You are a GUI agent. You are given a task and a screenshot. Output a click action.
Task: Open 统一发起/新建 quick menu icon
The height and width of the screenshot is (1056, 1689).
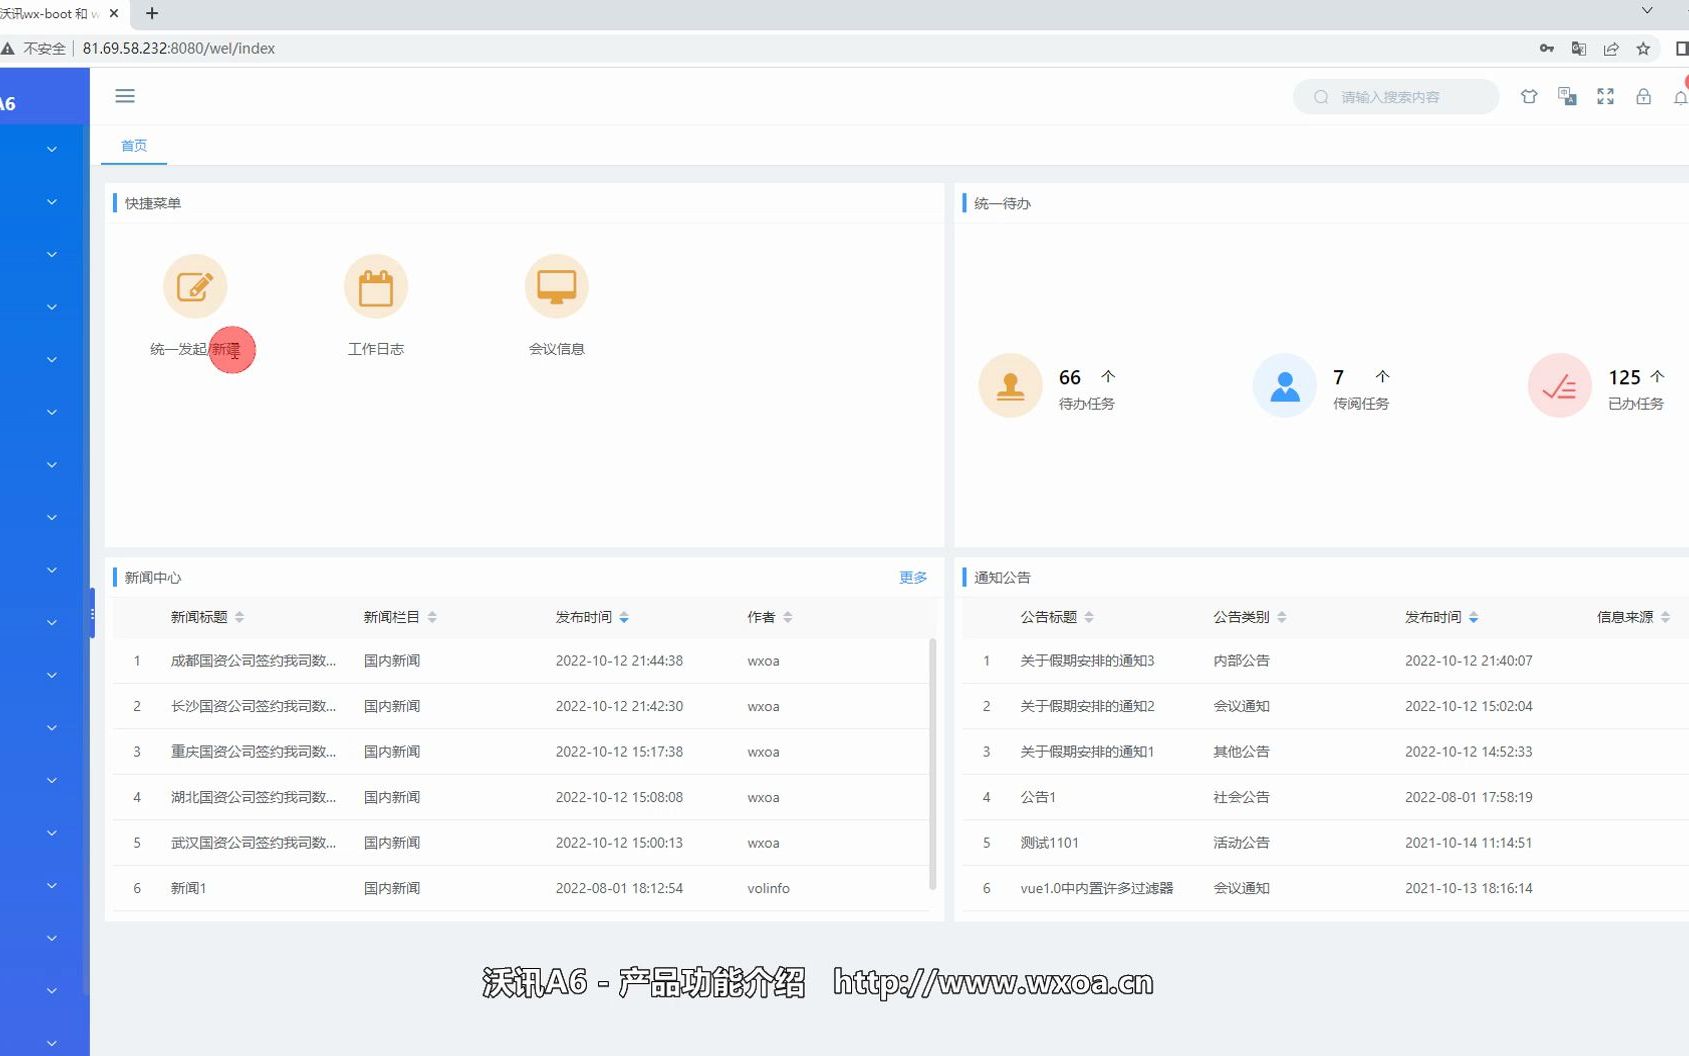coord(195,287)
